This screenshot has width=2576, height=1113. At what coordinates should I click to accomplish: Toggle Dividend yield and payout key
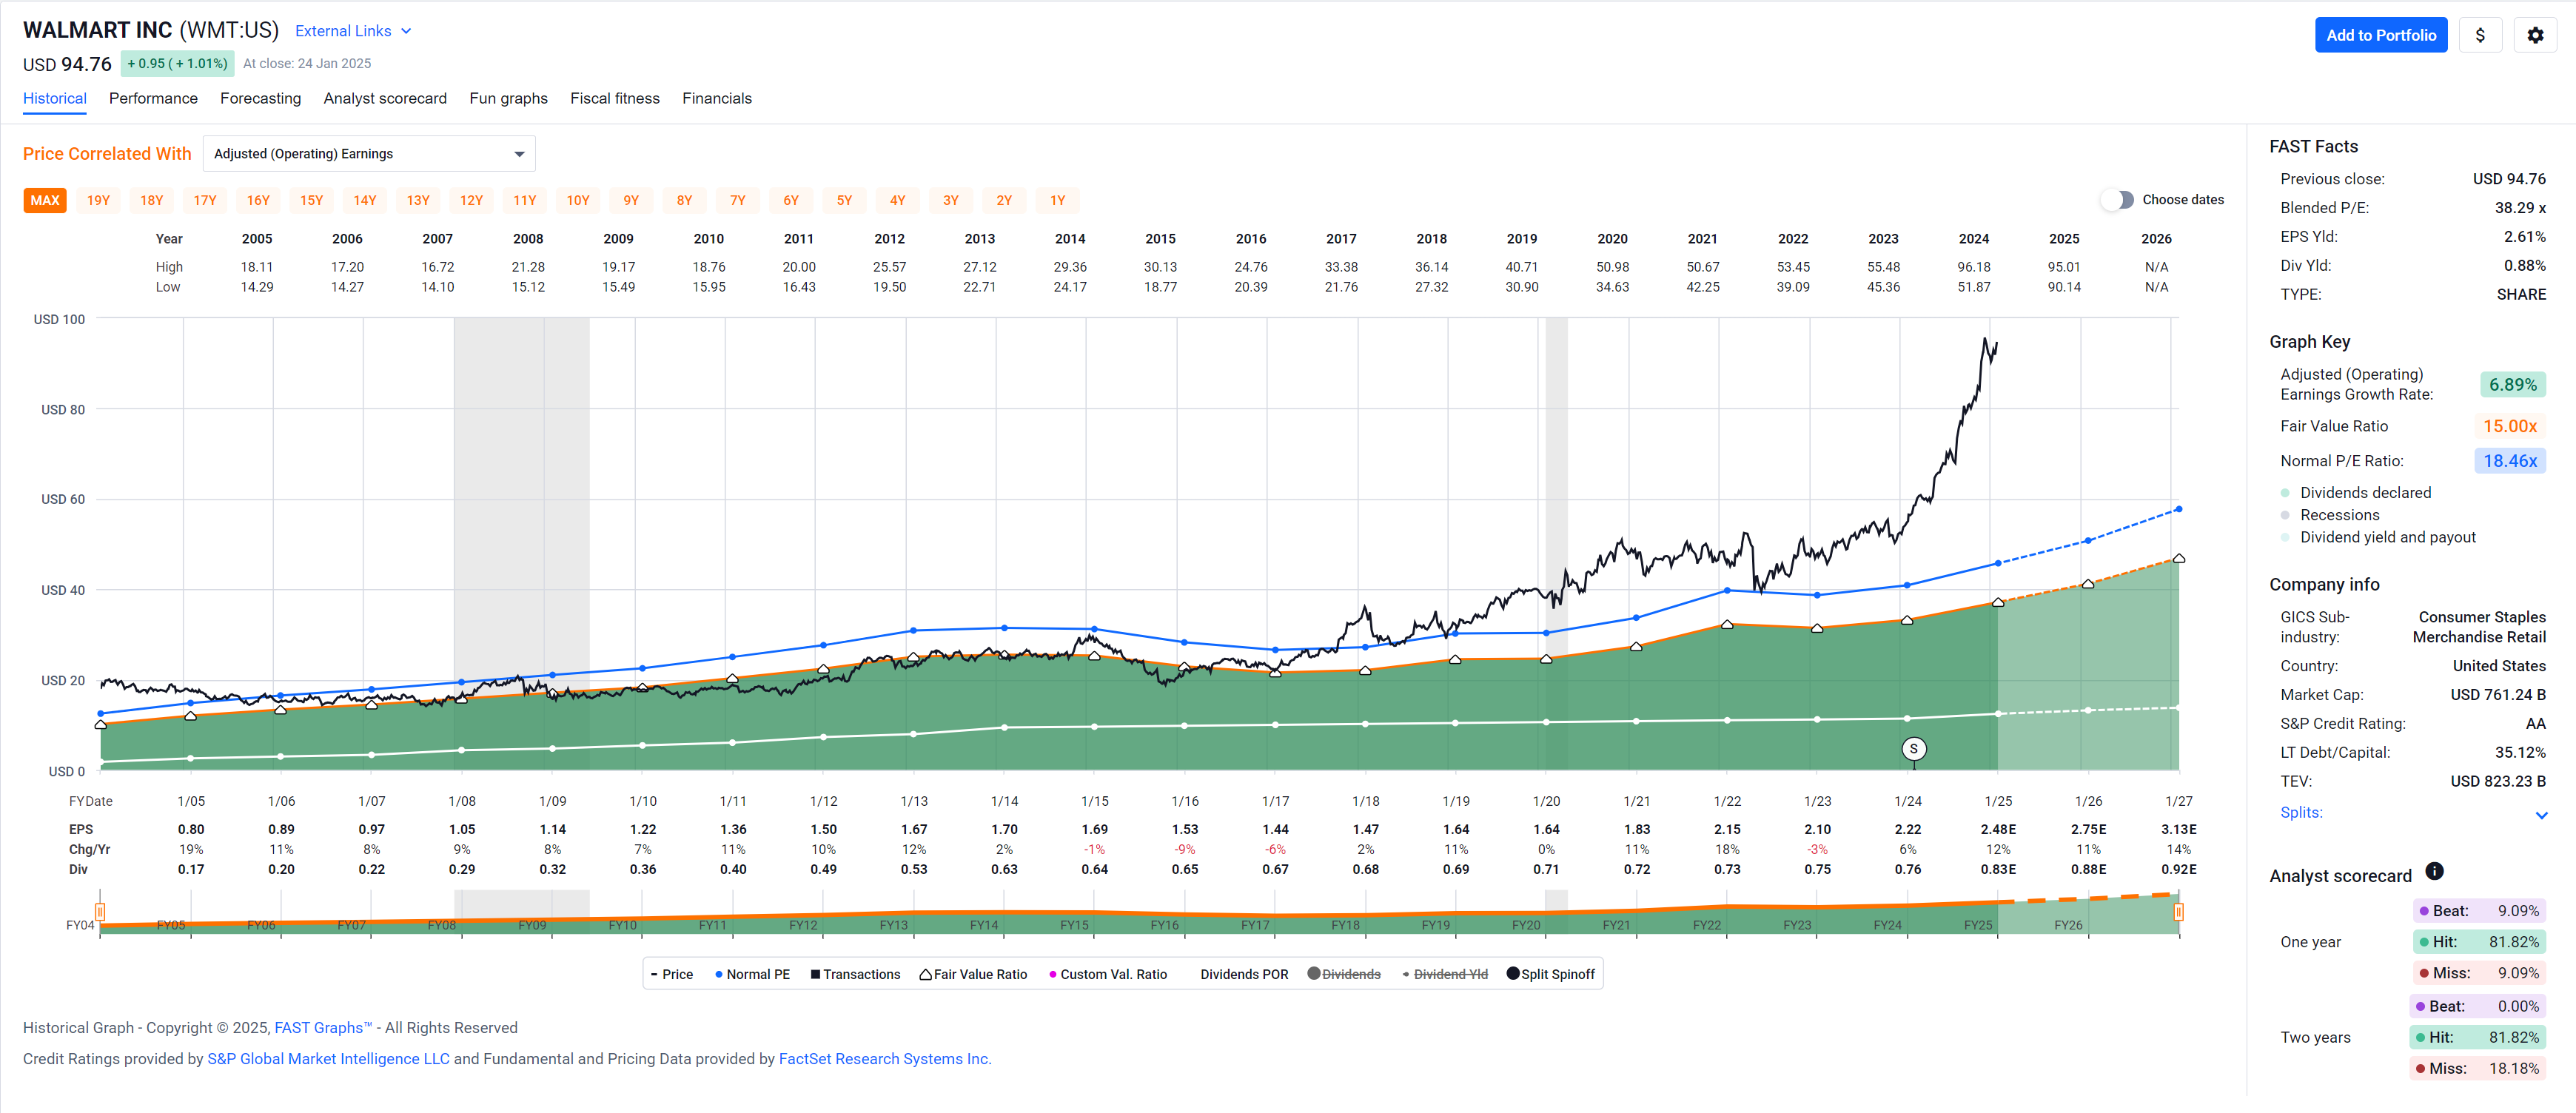tap(2378, 537)
